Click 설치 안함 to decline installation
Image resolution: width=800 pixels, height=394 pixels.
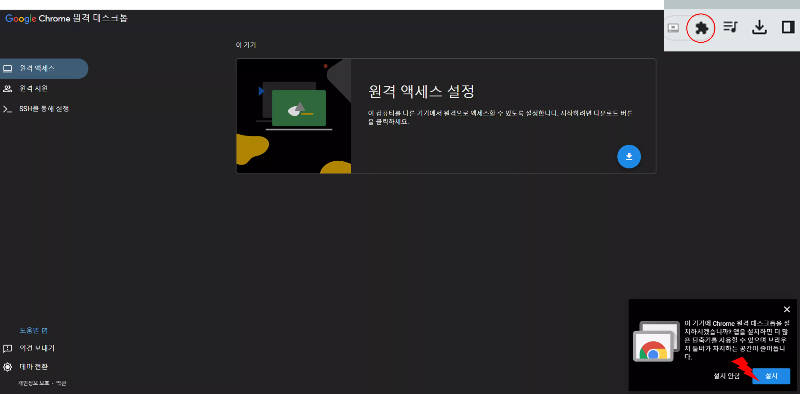[x=726, y=376]
